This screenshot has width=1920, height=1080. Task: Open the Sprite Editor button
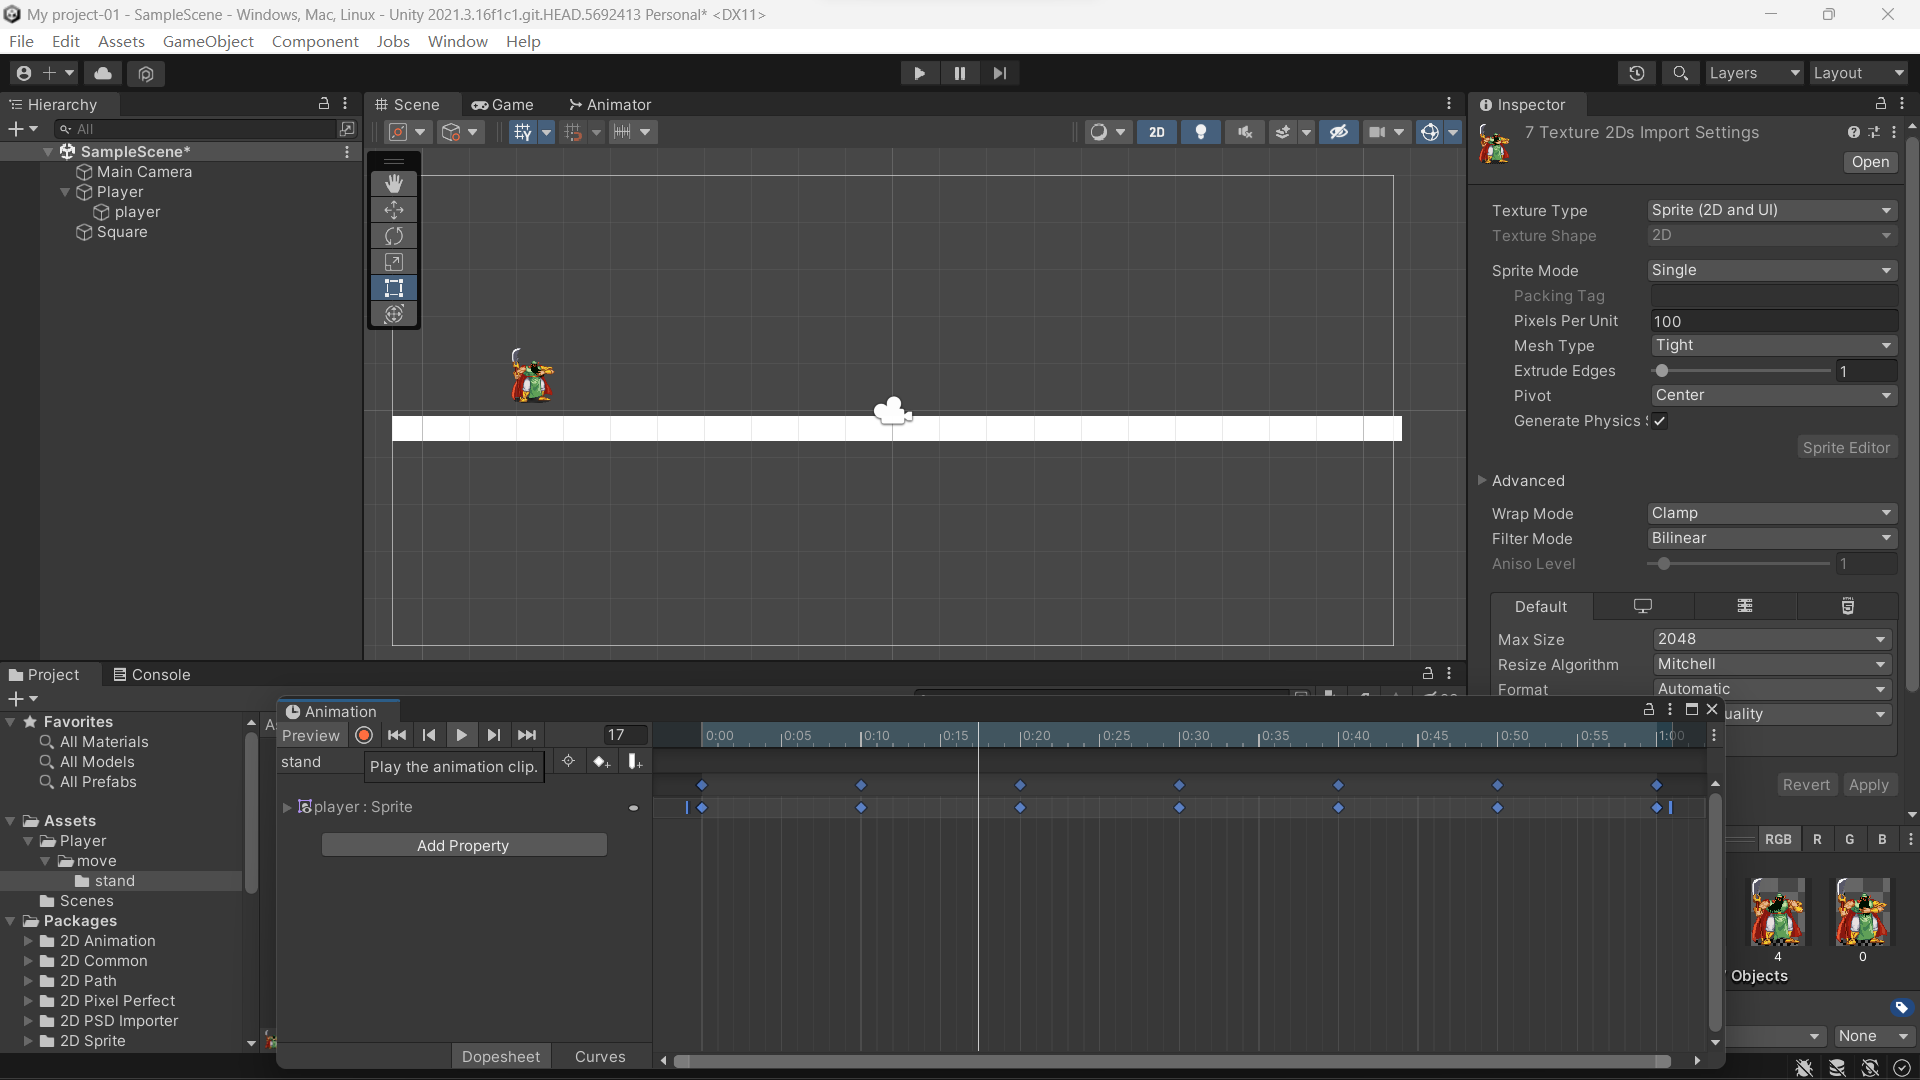(1845, 448)
